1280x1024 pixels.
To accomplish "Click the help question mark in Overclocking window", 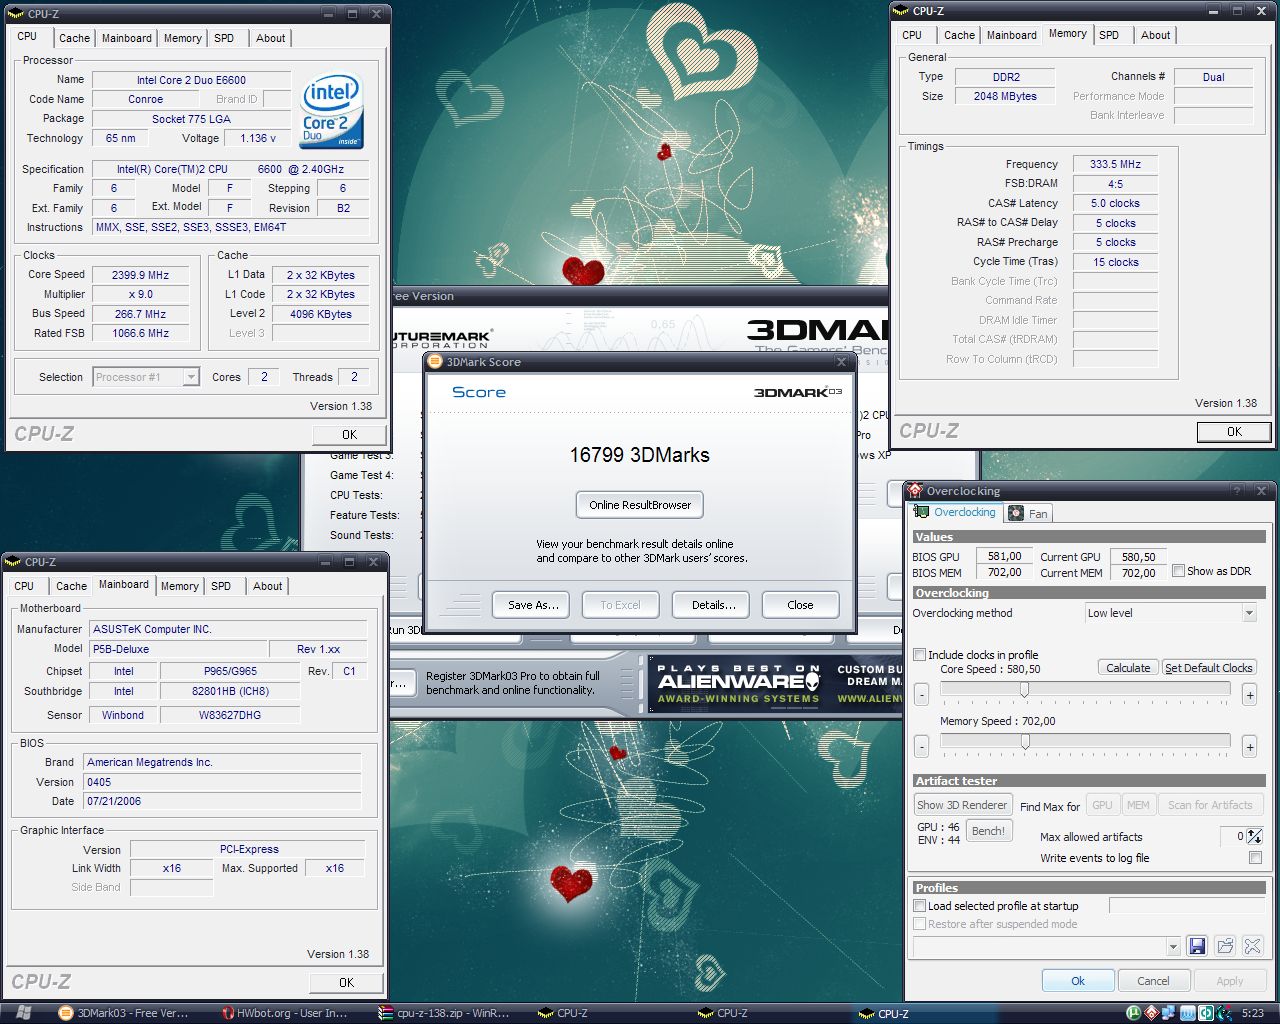I will tap(1238, 491).
